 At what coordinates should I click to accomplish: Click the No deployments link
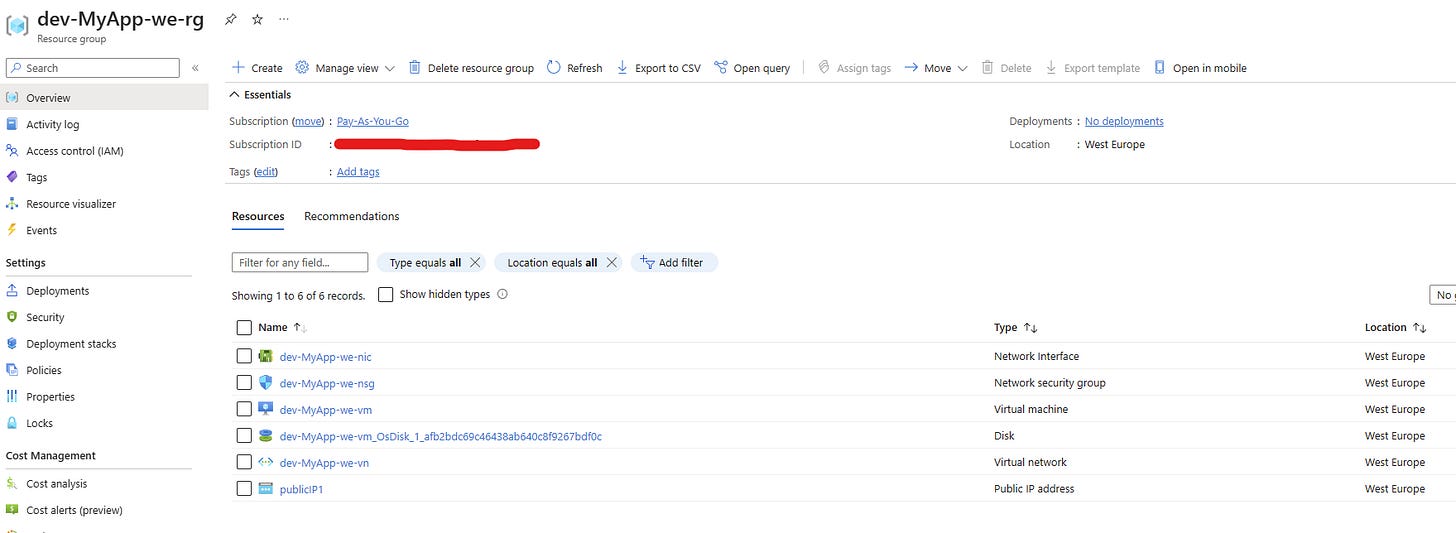pos(1124,121)
